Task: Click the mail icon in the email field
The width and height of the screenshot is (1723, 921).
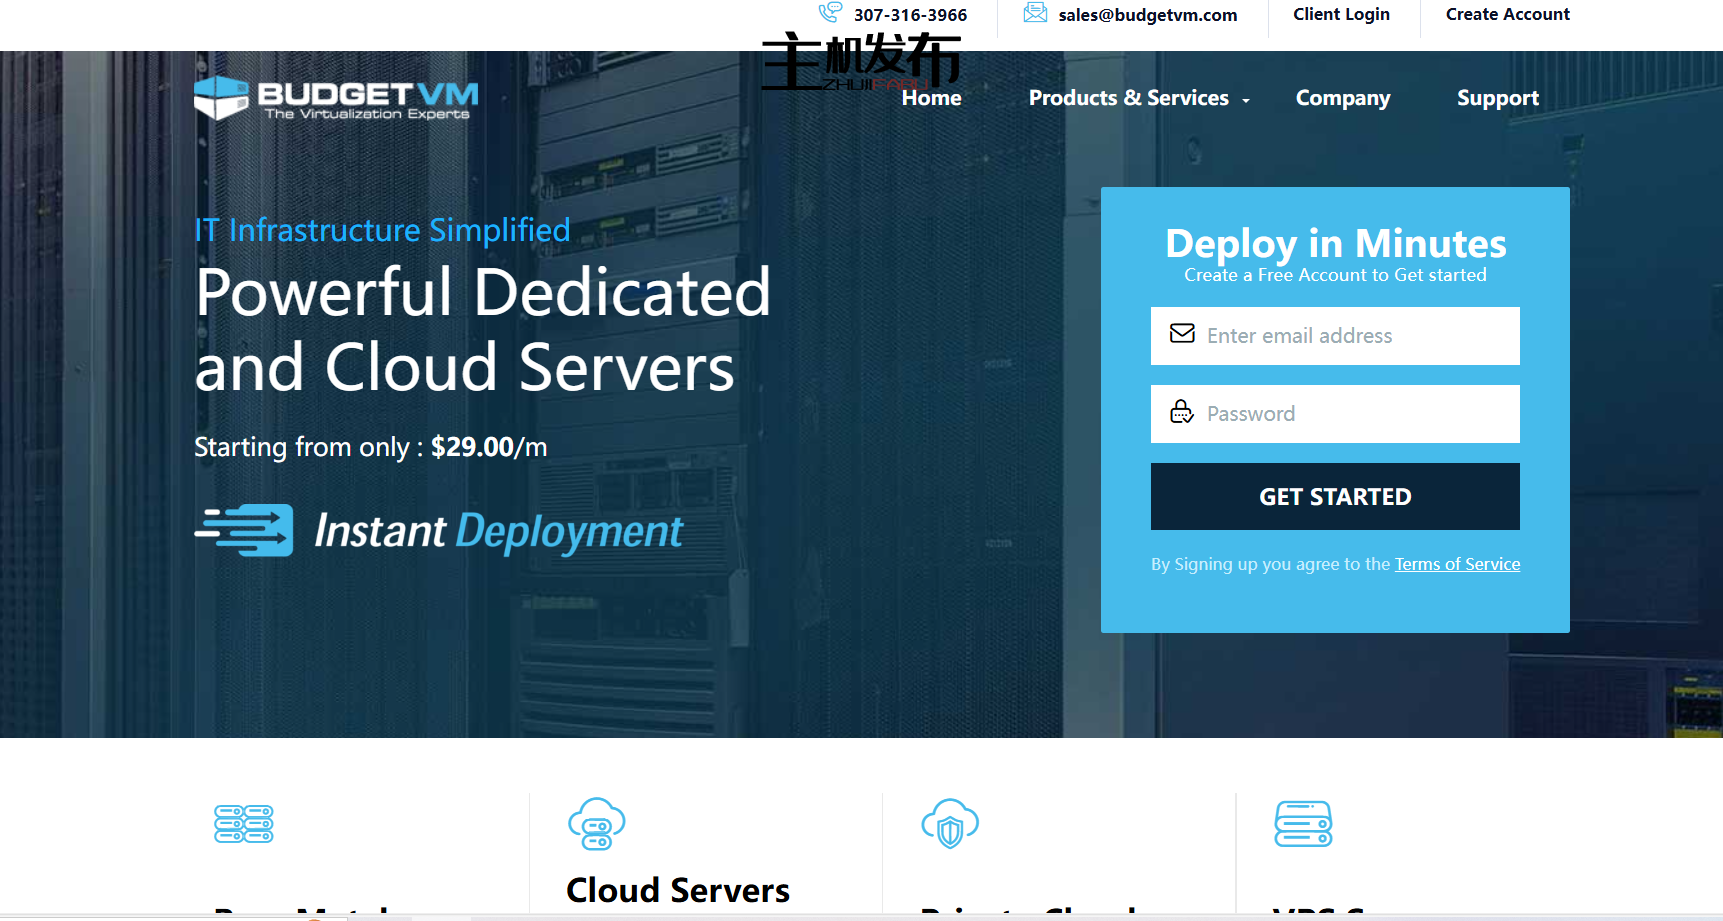Action: tap(1182, 334)
